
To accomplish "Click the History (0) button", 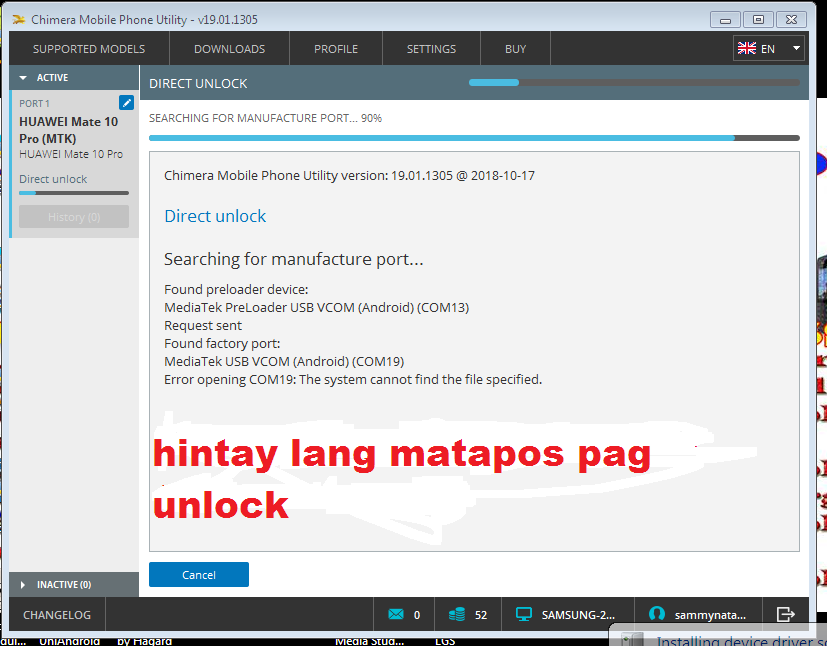I will pos(74,217).
